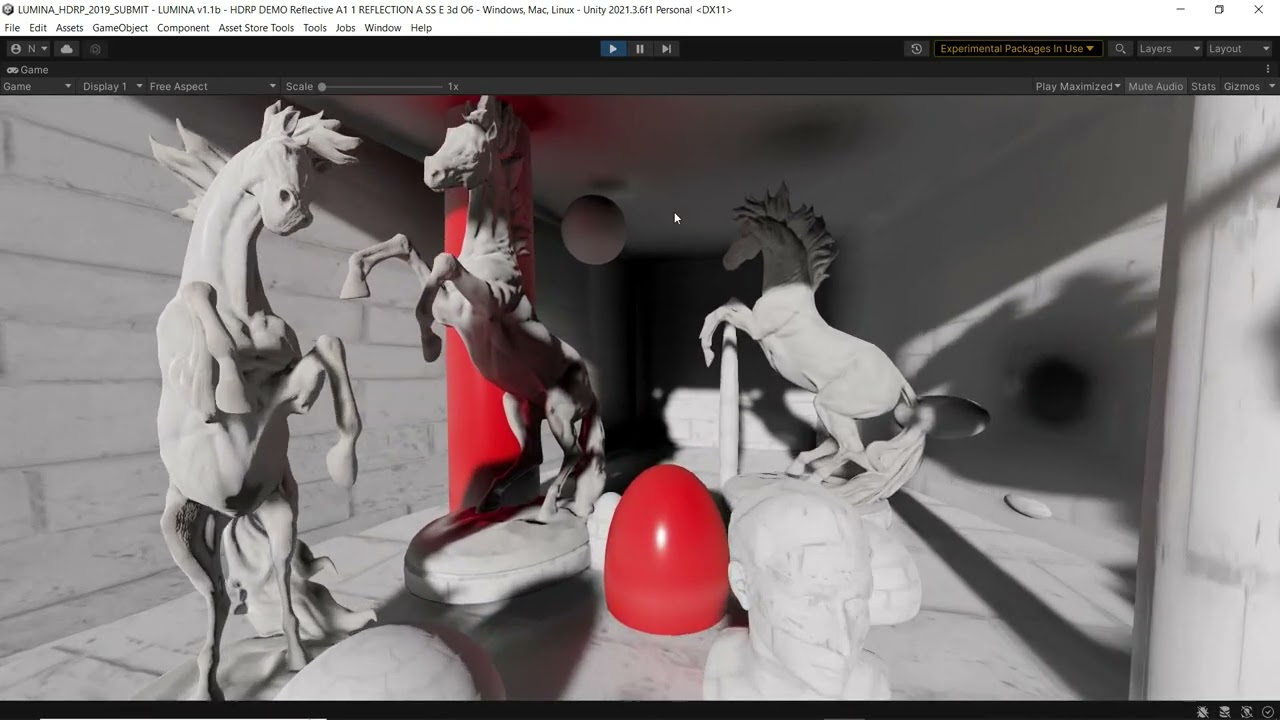
Task: Expand the Gizmos dropdown arrow
Action: pyautogui.click(x=1272, y=87)
